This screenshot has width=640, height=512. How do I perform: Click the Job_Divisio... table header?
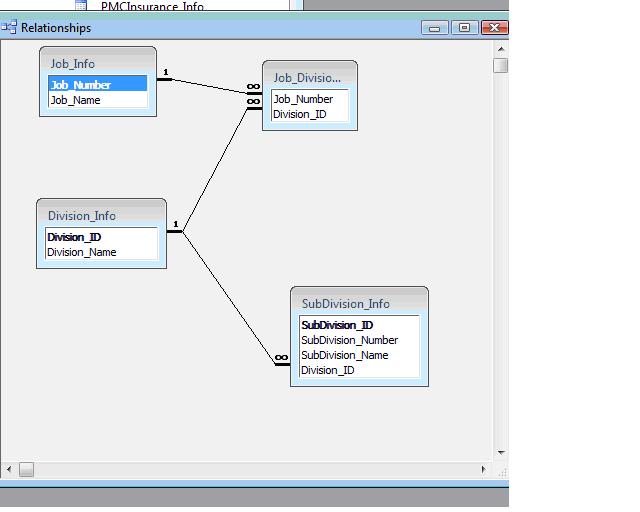[307, 78]
